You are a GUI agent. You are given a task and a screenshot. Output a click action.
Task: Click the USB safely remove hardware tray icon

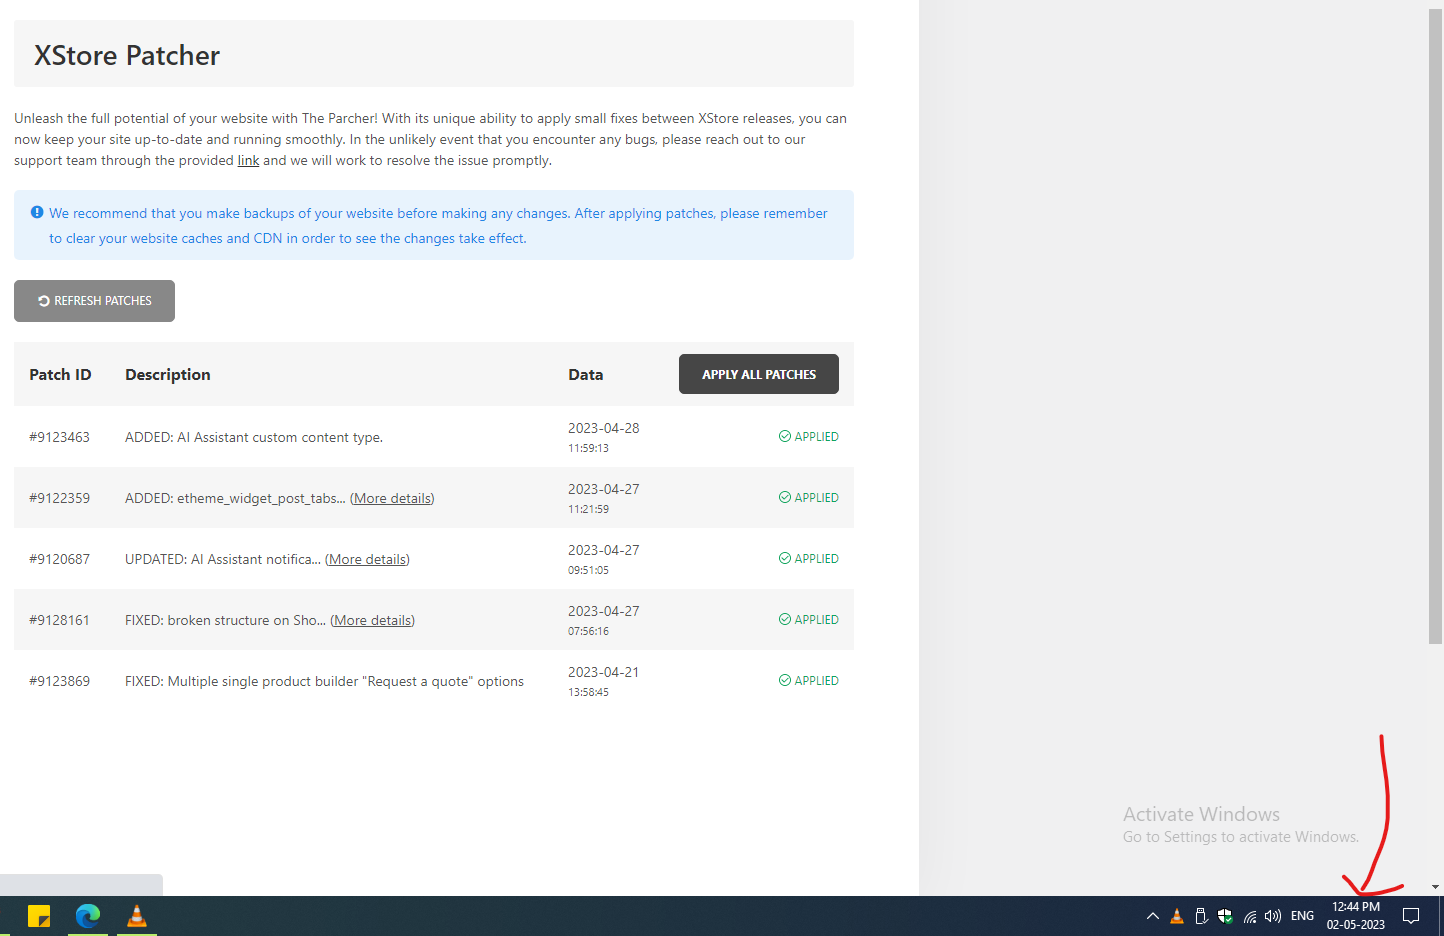click(1201, 916)
